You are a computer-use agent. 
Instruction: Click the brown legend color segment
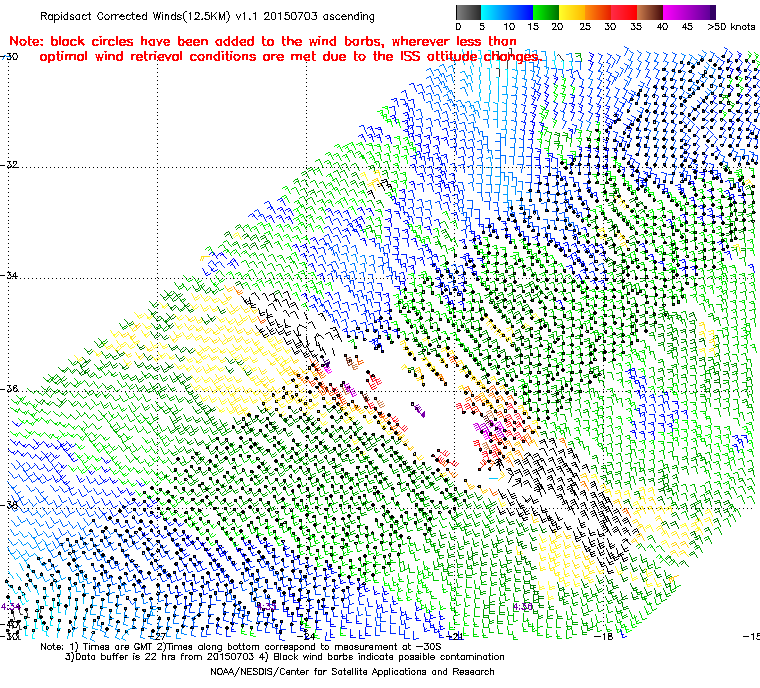tap(650, 12)
